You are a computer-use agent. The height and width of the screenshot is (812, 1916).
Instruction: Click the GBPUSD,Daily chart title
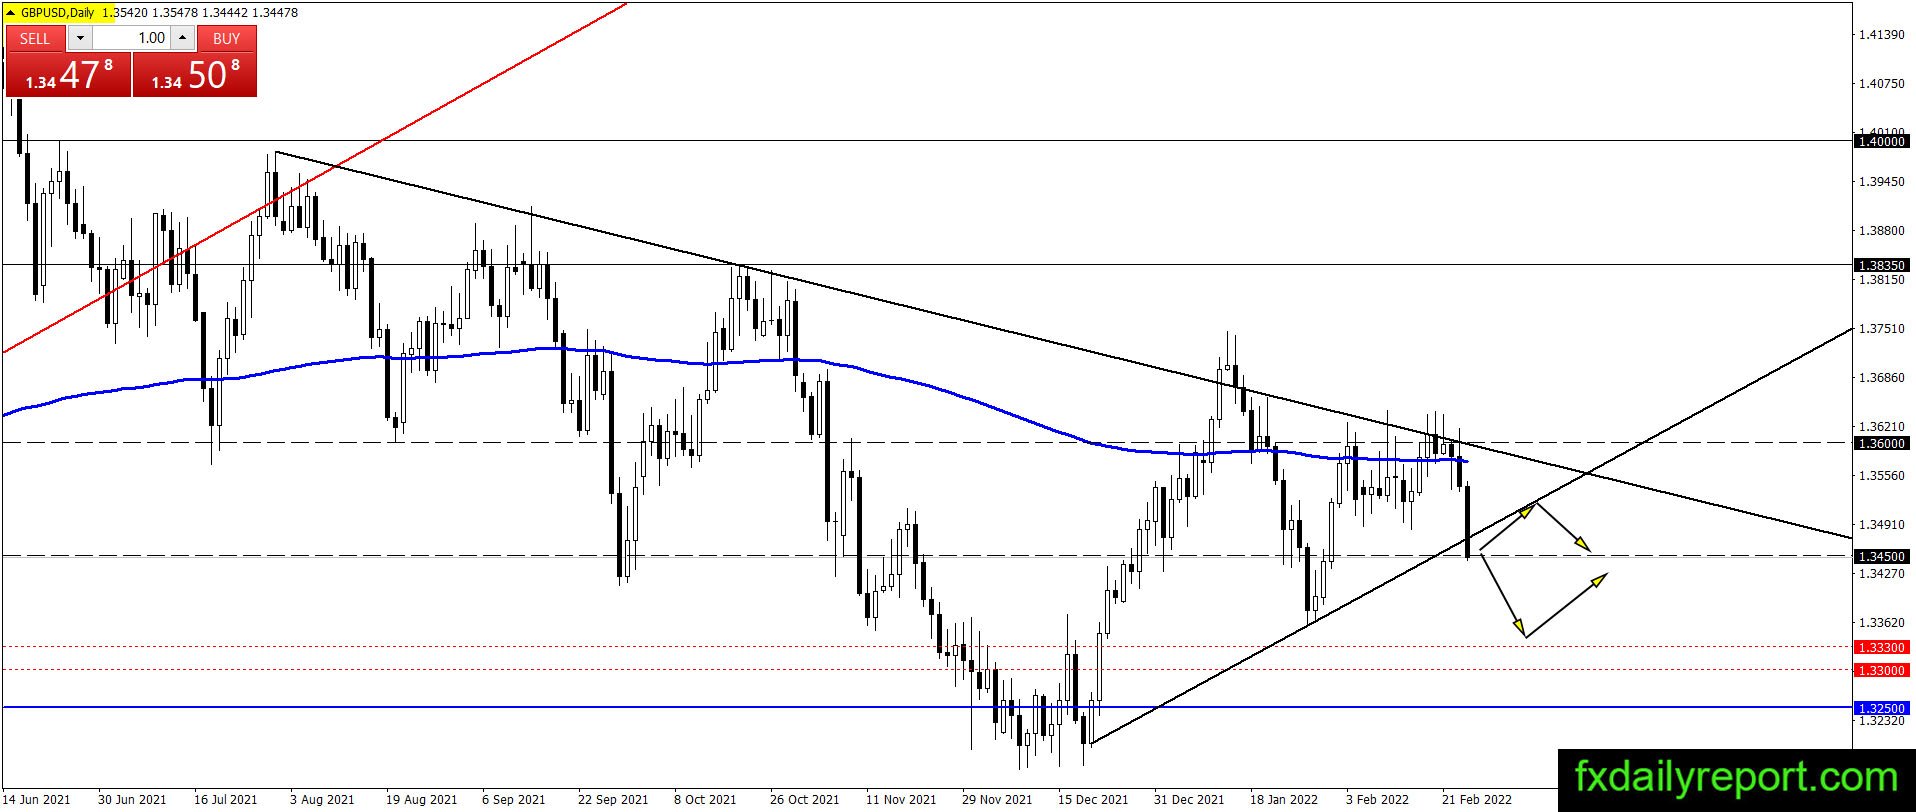58,13
